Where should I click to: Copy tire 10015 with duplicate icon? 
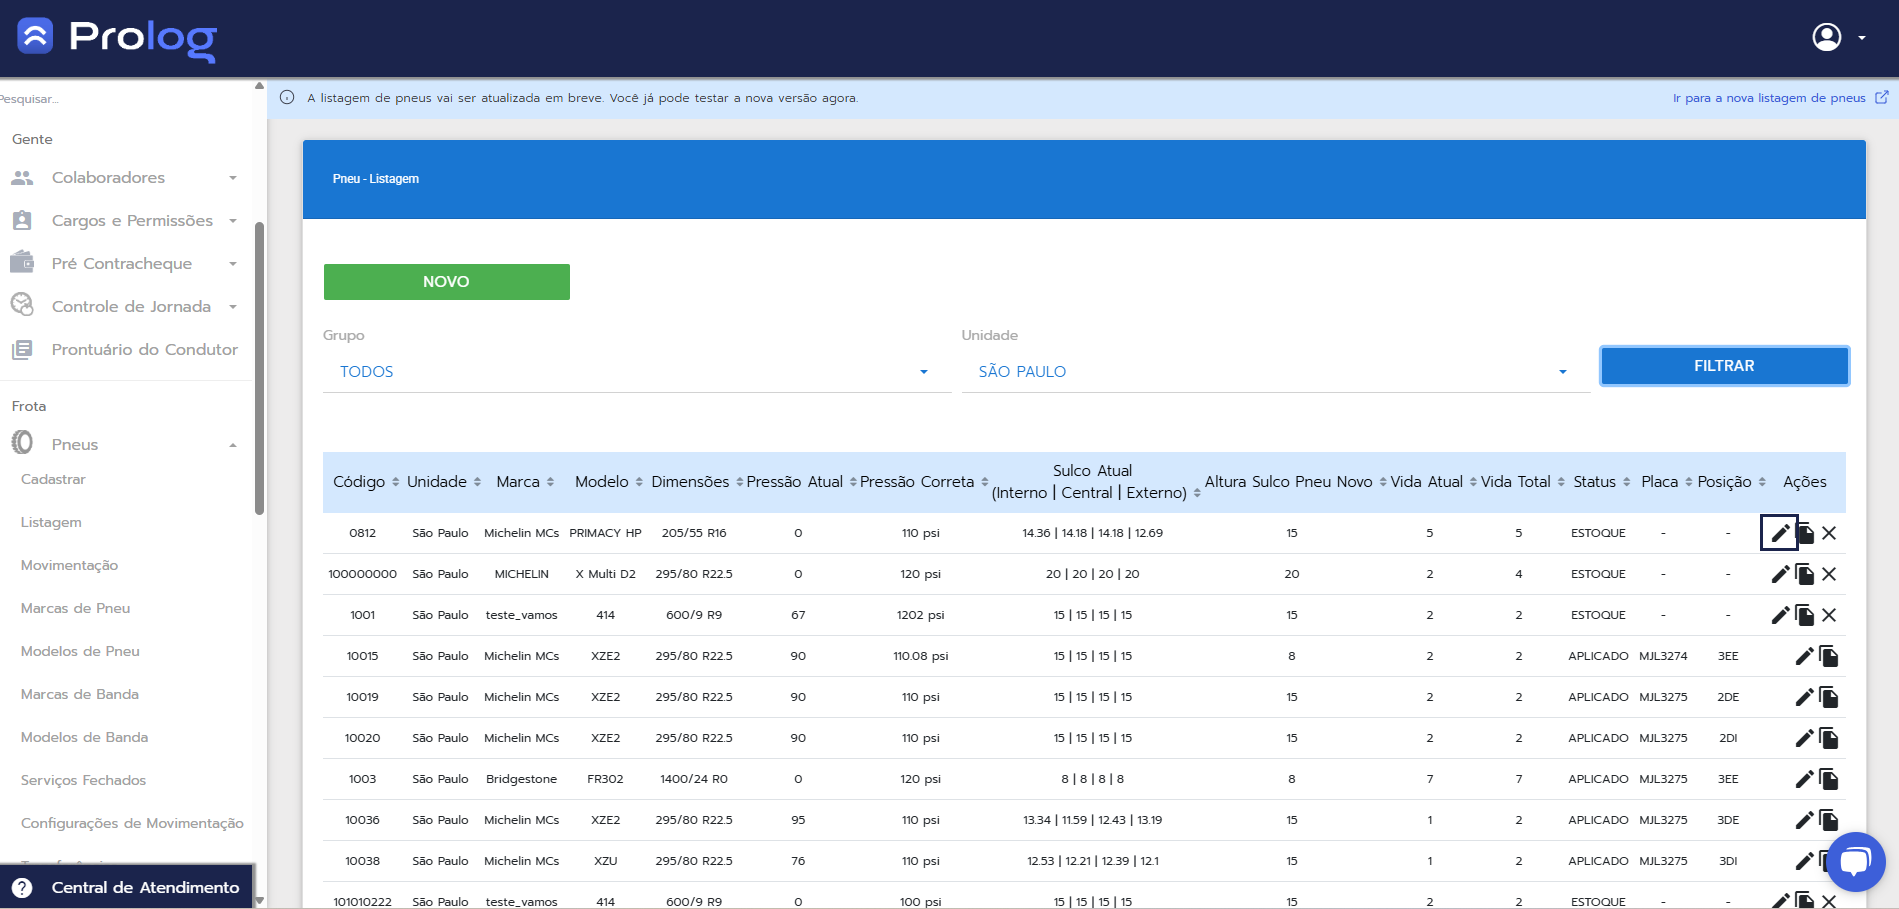click(1829, 656)
